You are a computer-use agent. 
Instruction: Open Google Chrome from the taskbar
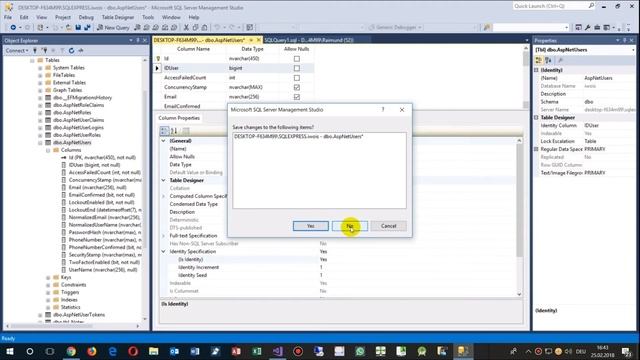click(x=71, y=351)
